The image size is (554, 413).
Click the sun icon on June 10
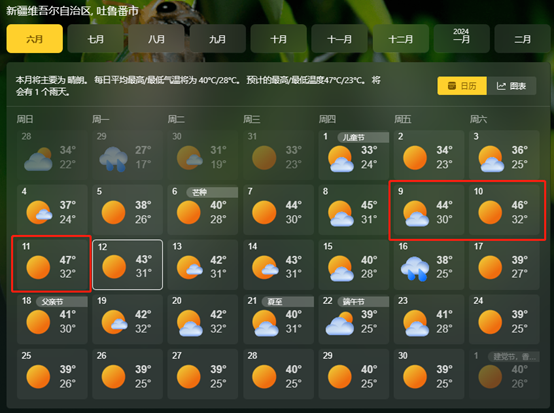tap(490, 212)
